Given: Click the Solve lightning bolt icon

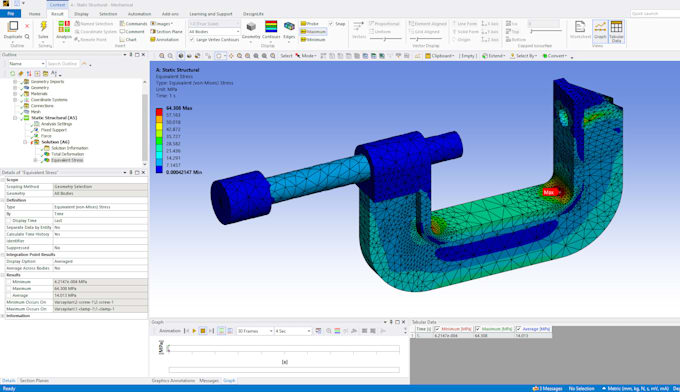Looking at the screenshot, I should 43,26.
